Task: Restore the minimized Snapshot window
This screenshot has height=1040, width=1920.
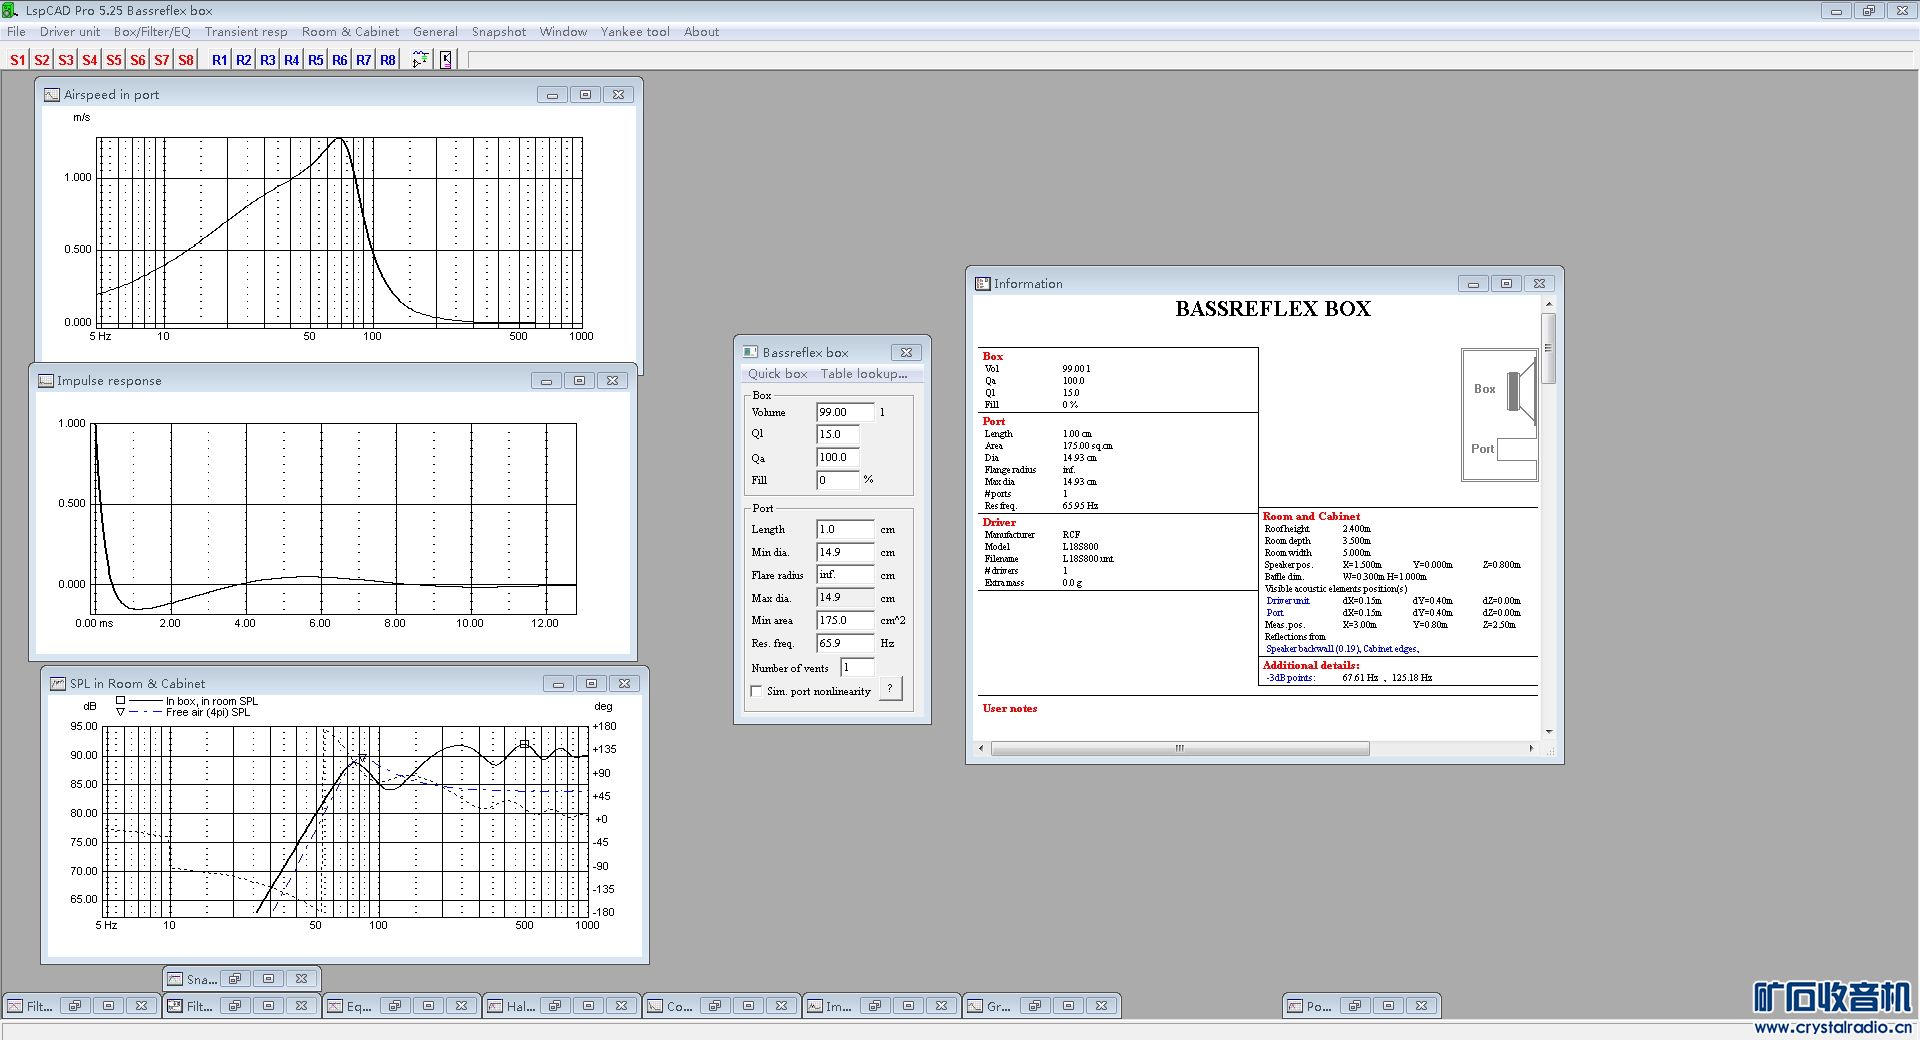Action: 234,979
